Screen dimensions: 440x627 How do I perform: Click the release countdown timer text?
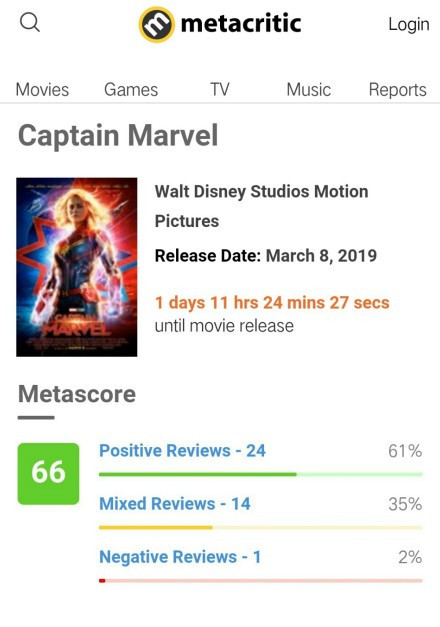click(272, 303)
